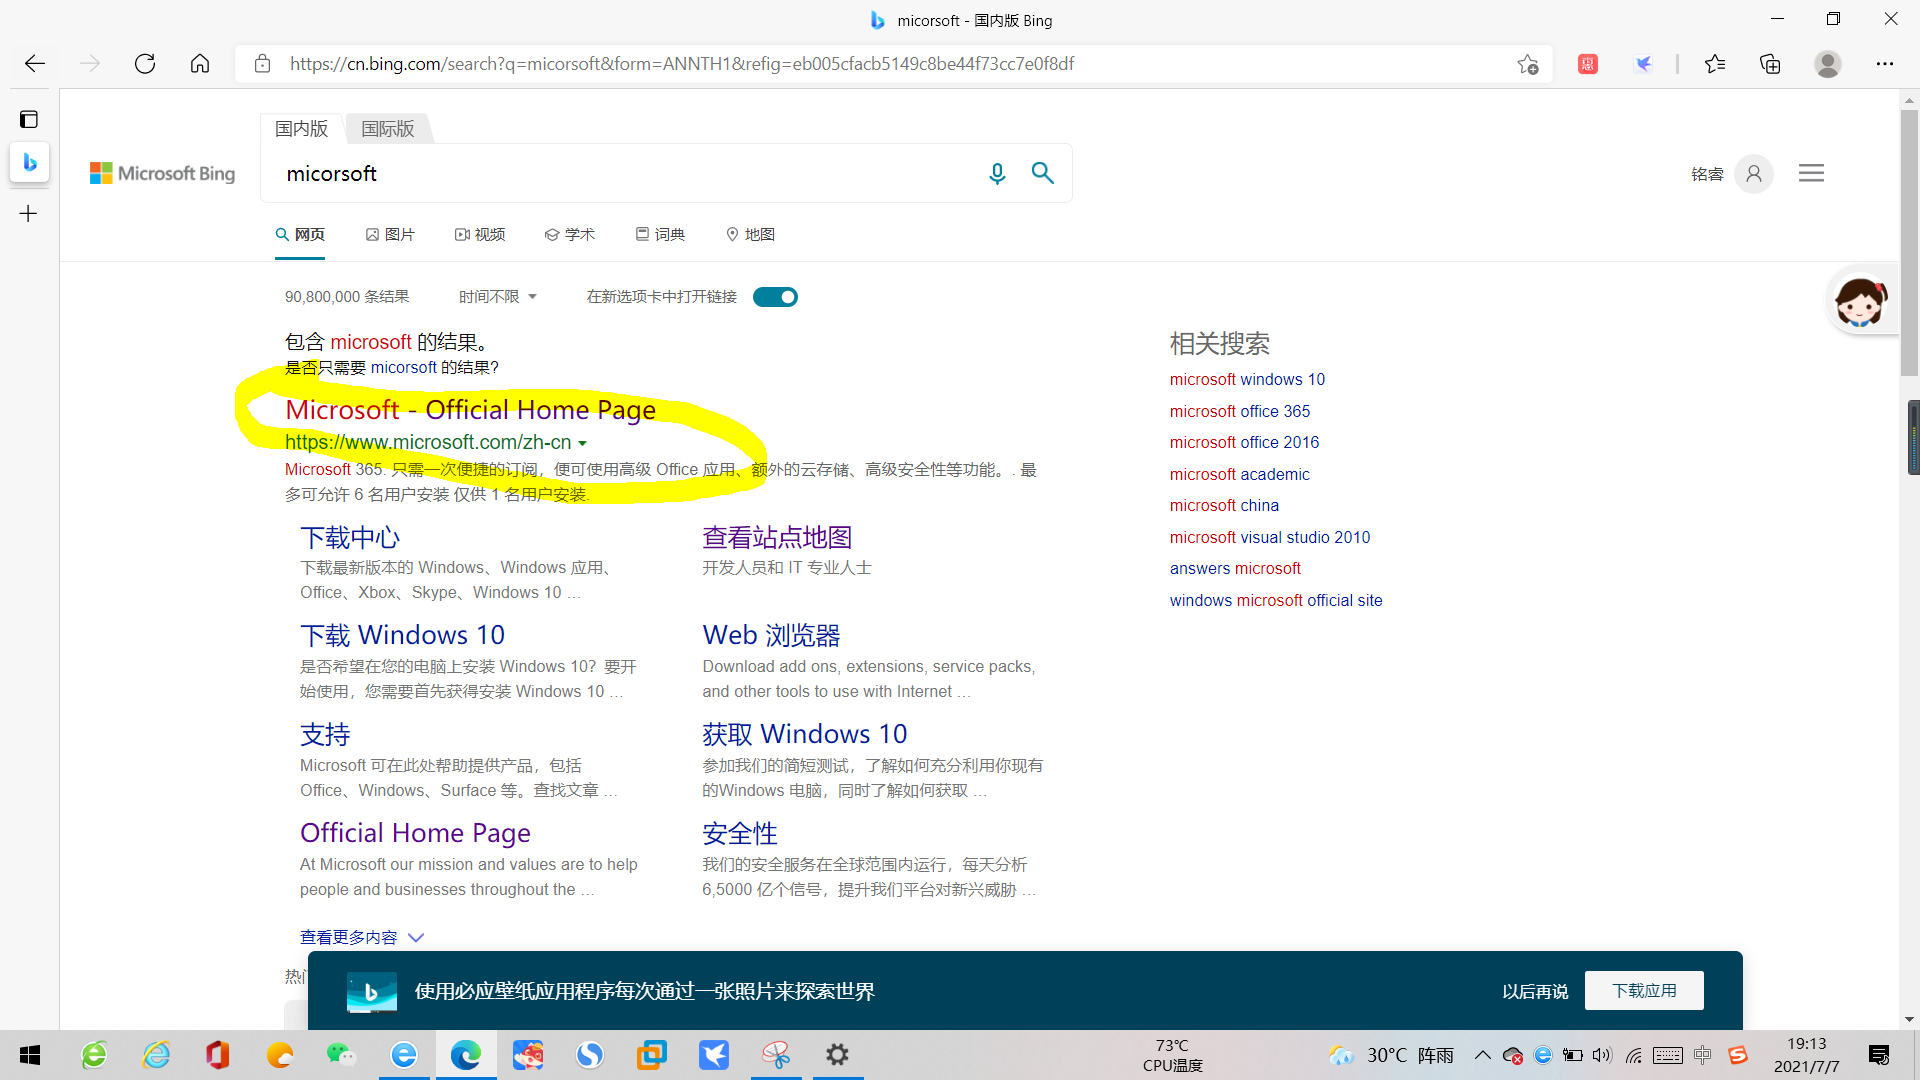Screen dimensions: 1920x1080
Task: Open the 安全性 link
Action: [x=740, y=833]
